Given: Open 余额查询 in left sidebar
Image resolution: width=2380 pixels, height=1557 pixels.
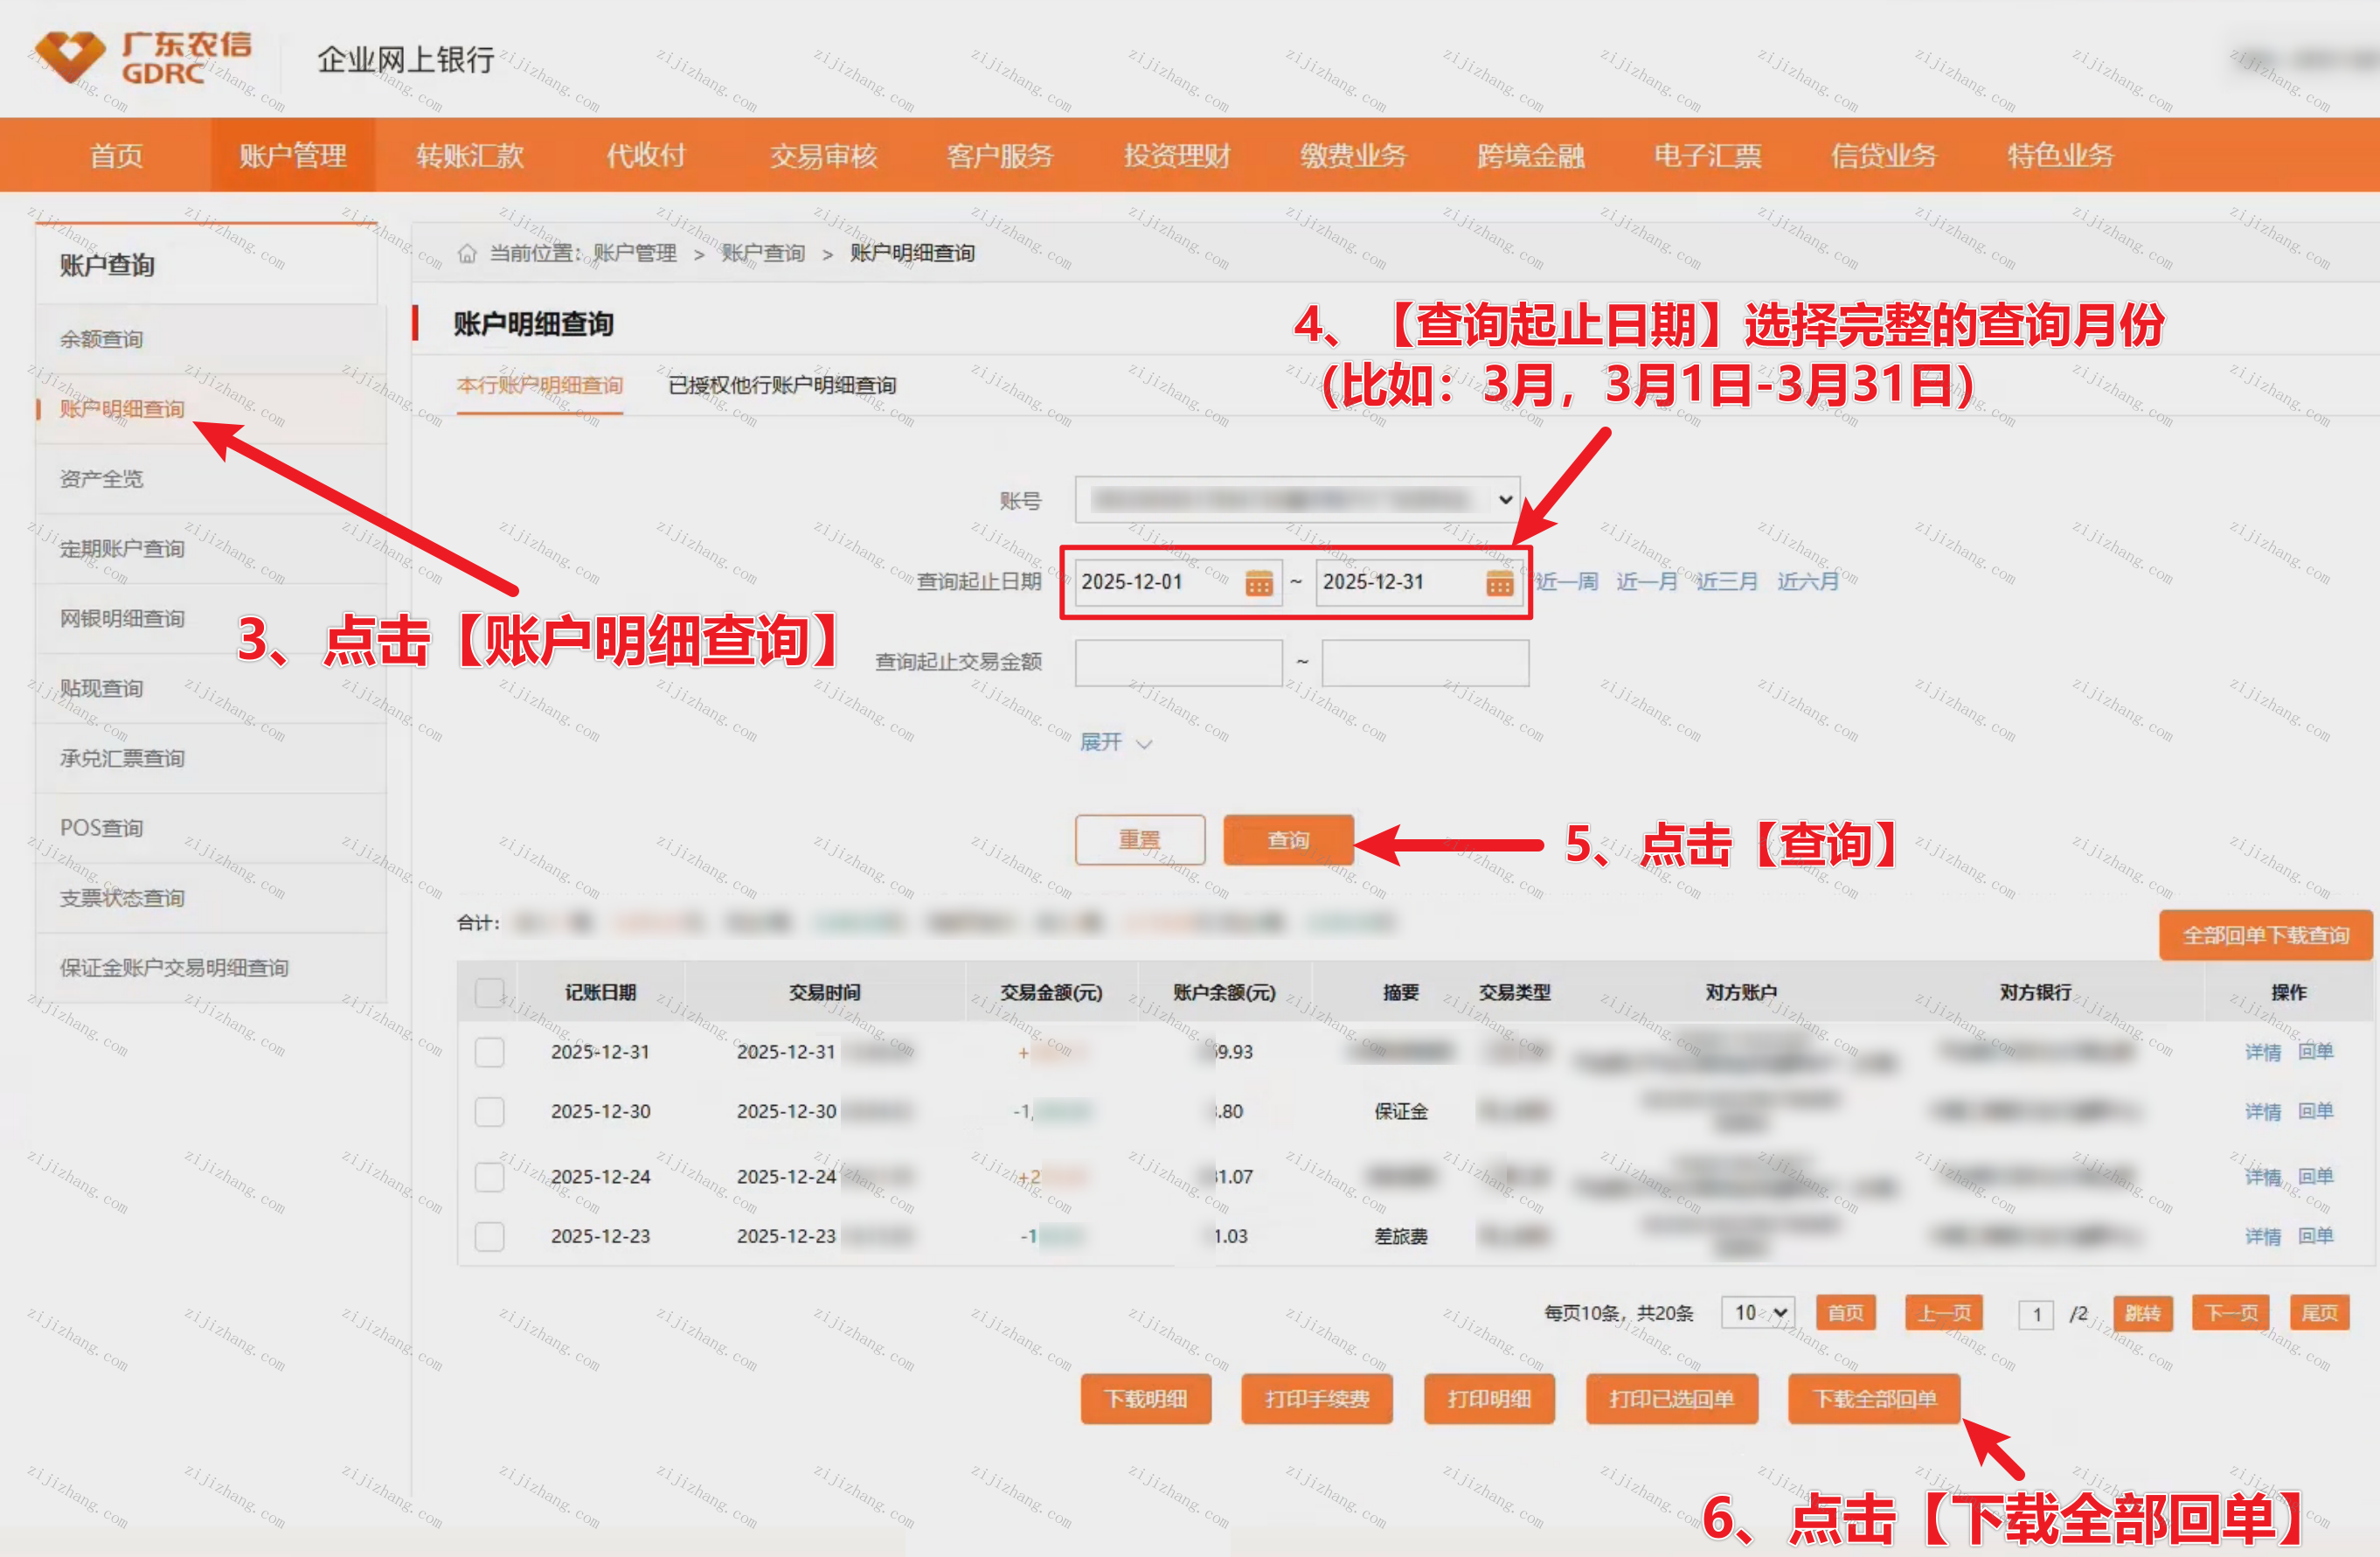Looking at the screenshot, I should (x=101, y=339).
